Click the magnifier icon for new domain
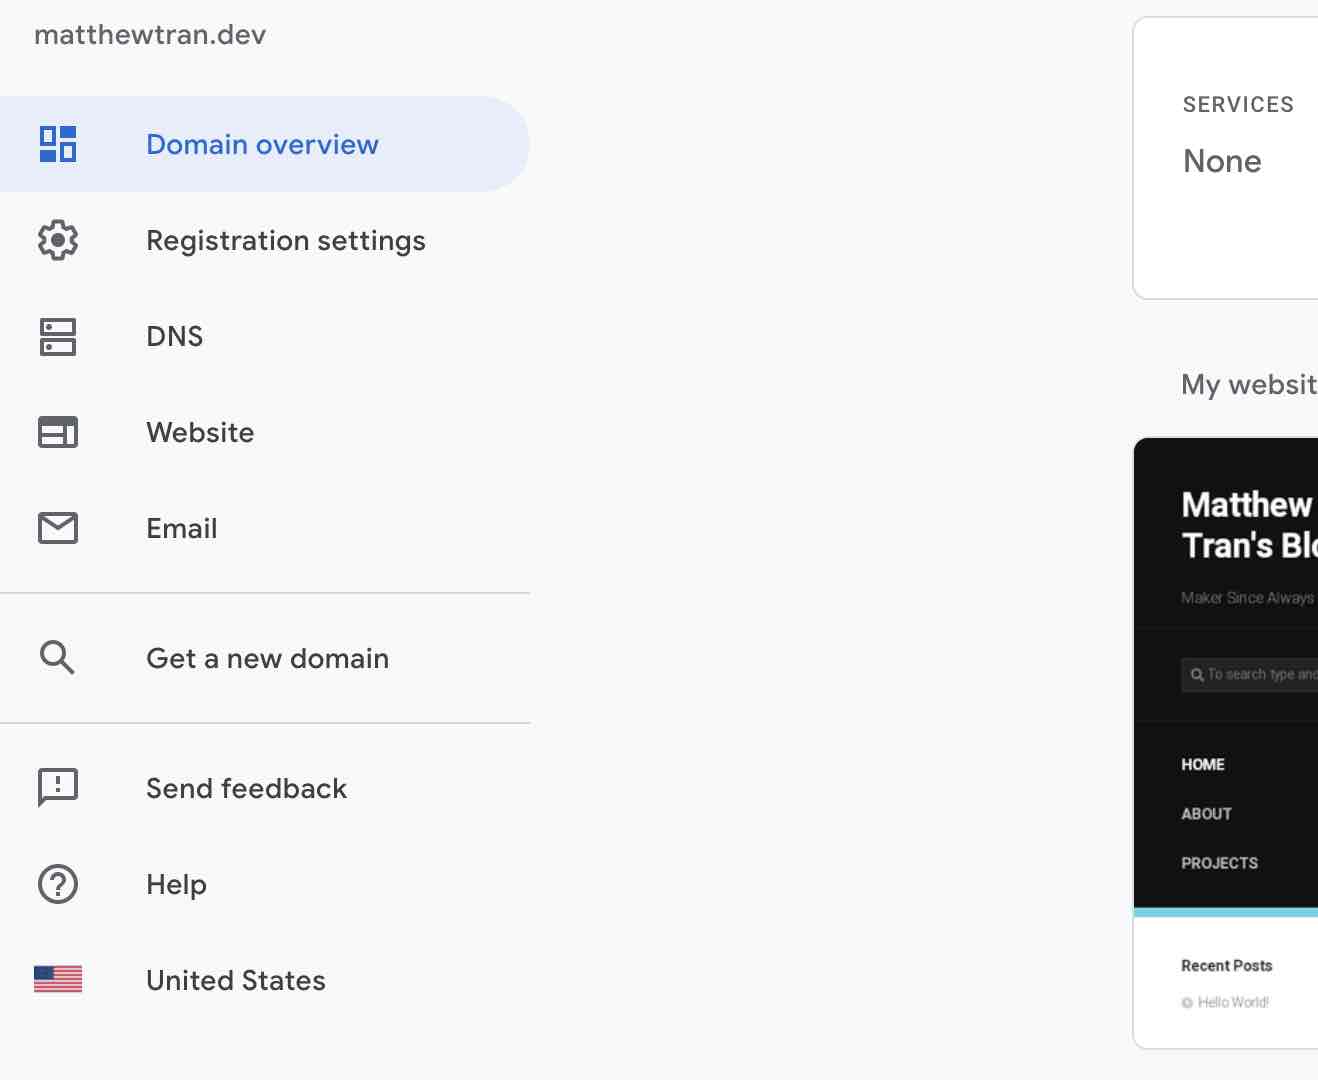Viewport: 1318px width, 1080px height. pyautogui.click(x=58, y=658)
